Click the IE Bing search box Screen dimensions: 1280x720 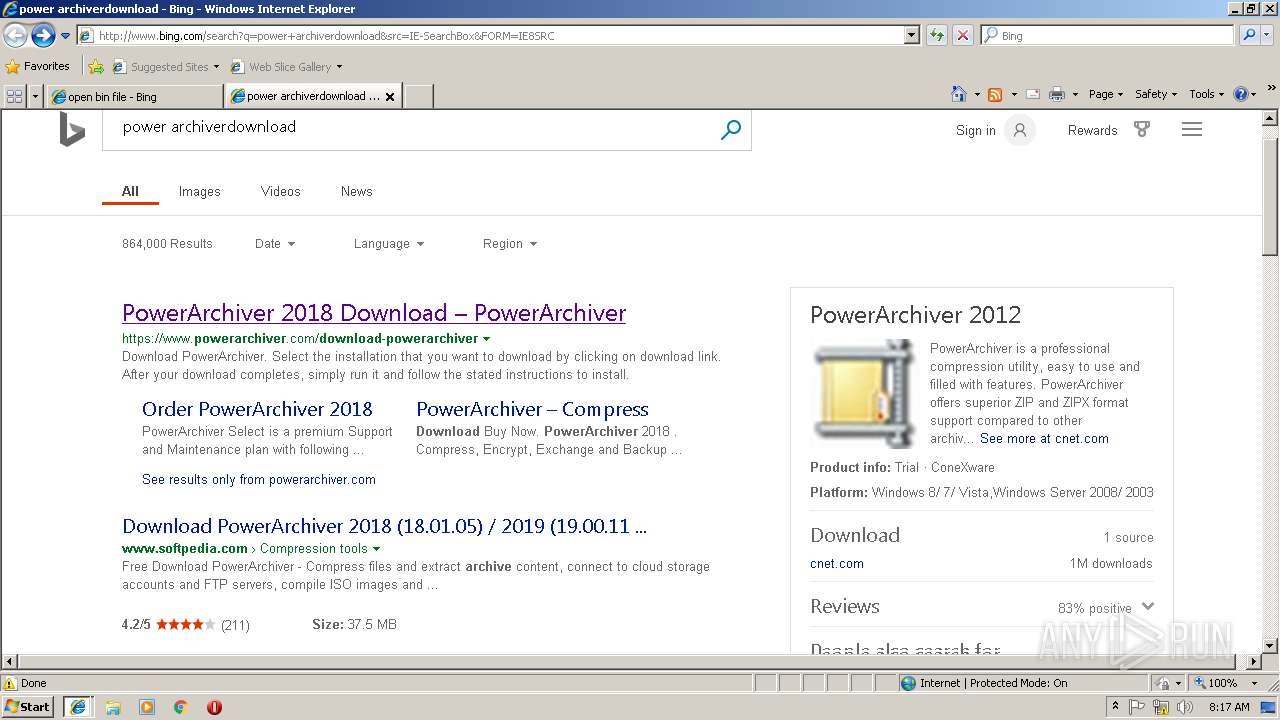(1108, 35)
